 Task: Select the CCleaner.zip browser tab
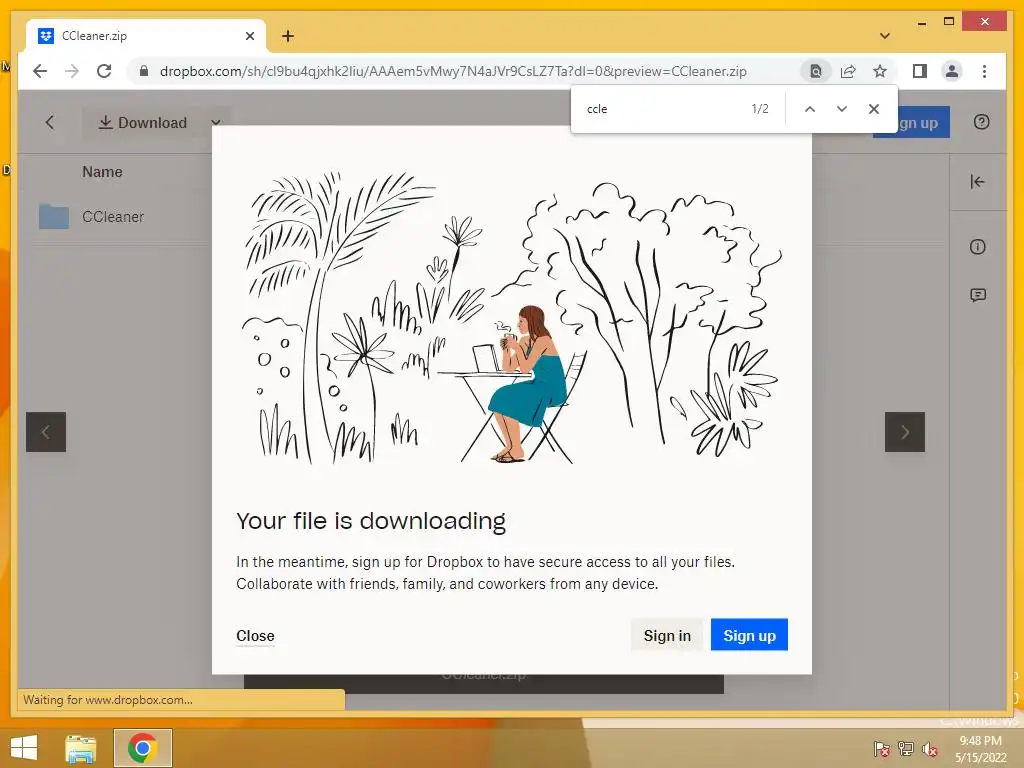point(146,36)
